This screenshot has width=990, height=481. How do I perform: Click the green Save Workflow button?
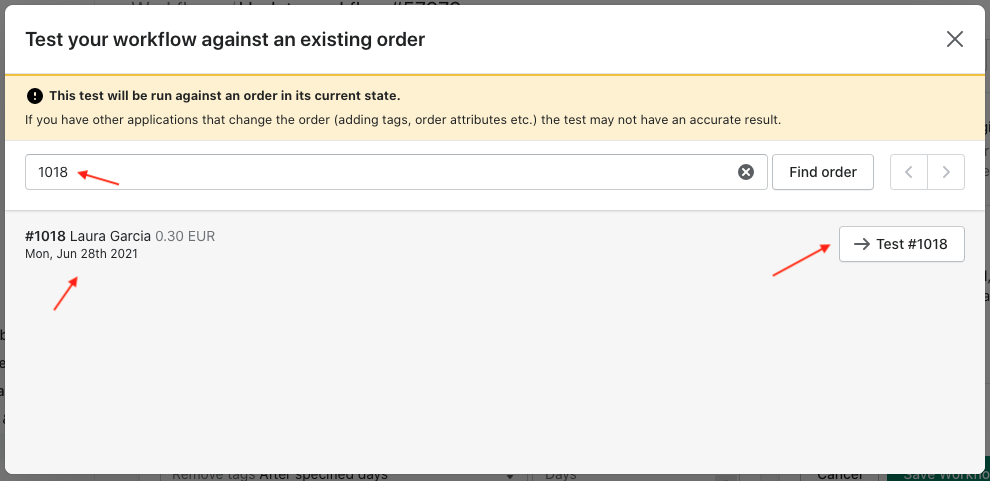(938, 475)
